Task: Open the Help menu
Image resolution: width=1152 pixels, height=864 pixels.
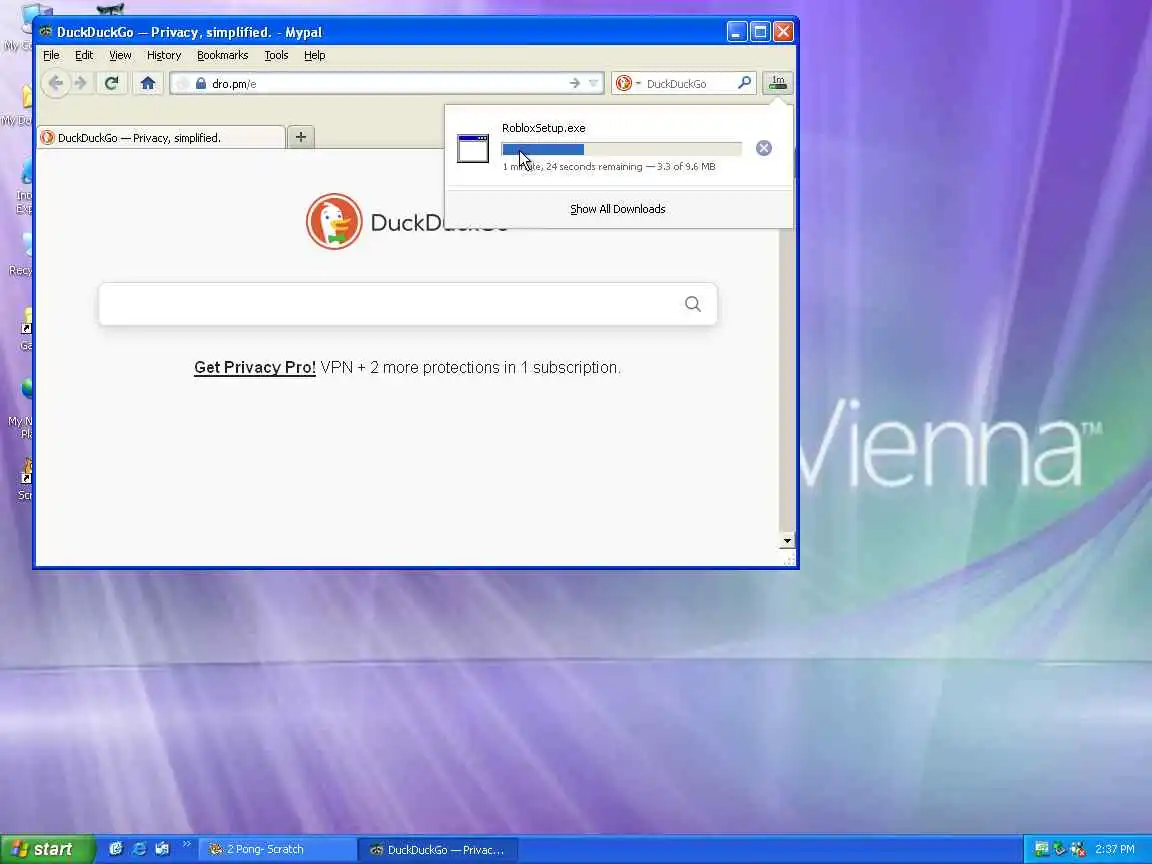Action: pos(314,55)
